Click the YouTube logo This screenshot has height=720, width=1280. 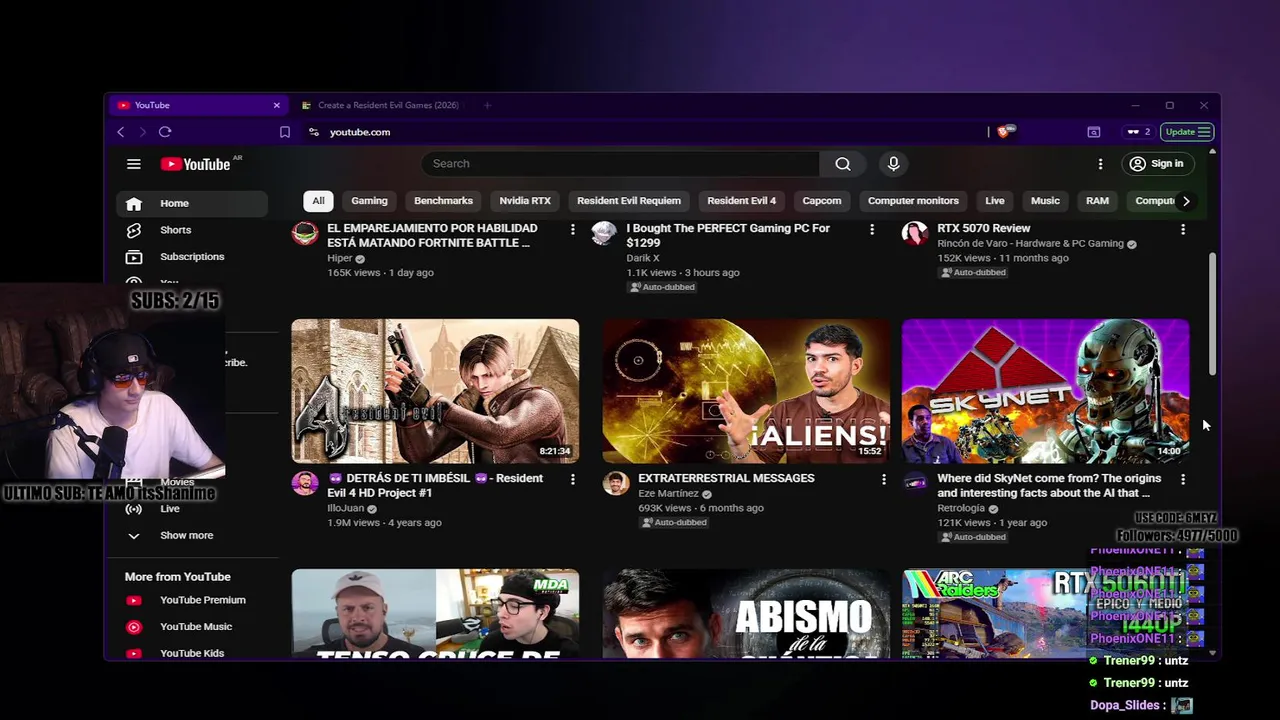196,164
